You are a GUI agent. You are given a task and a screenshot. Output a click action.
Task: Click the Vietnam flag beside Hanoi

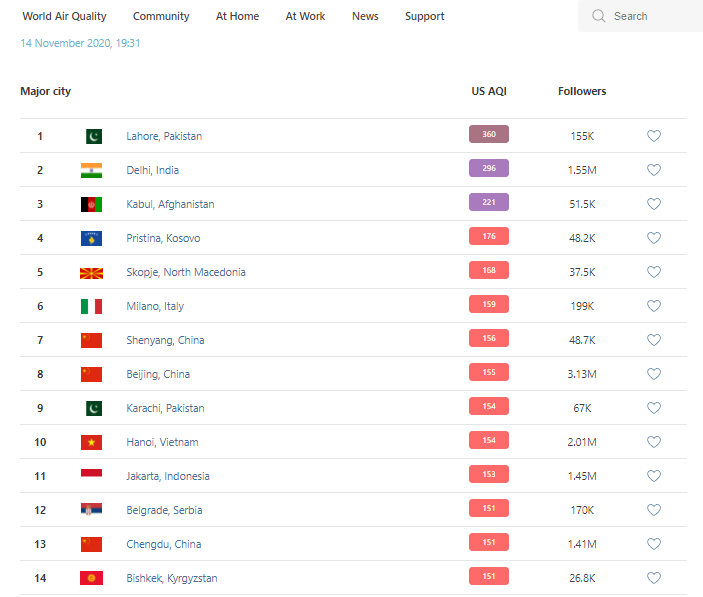pos(91,442)
